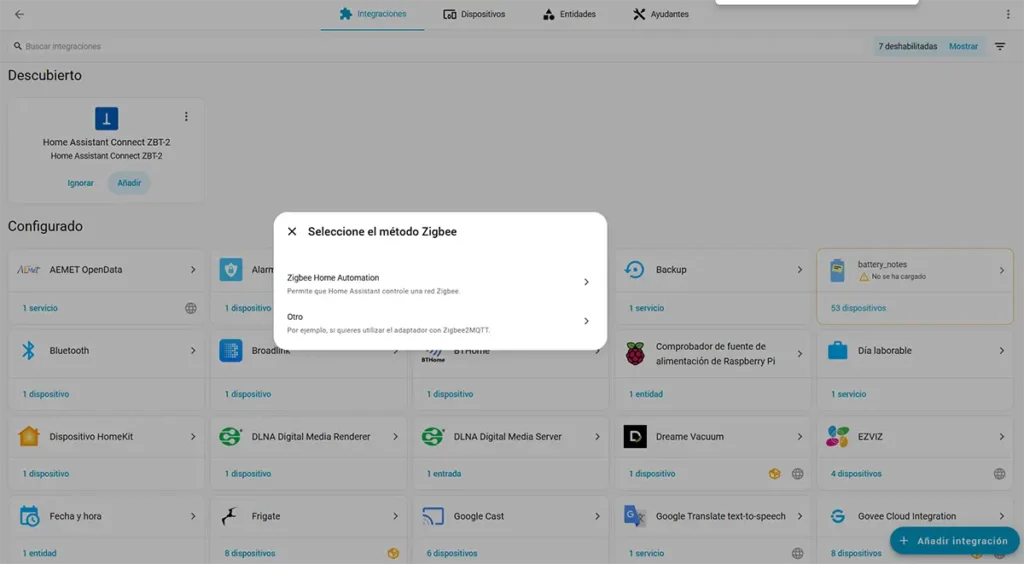This screenshot has width=1024, height=564.
Task: Click chevron beside Otro option
Action: [x=586, y=321]
